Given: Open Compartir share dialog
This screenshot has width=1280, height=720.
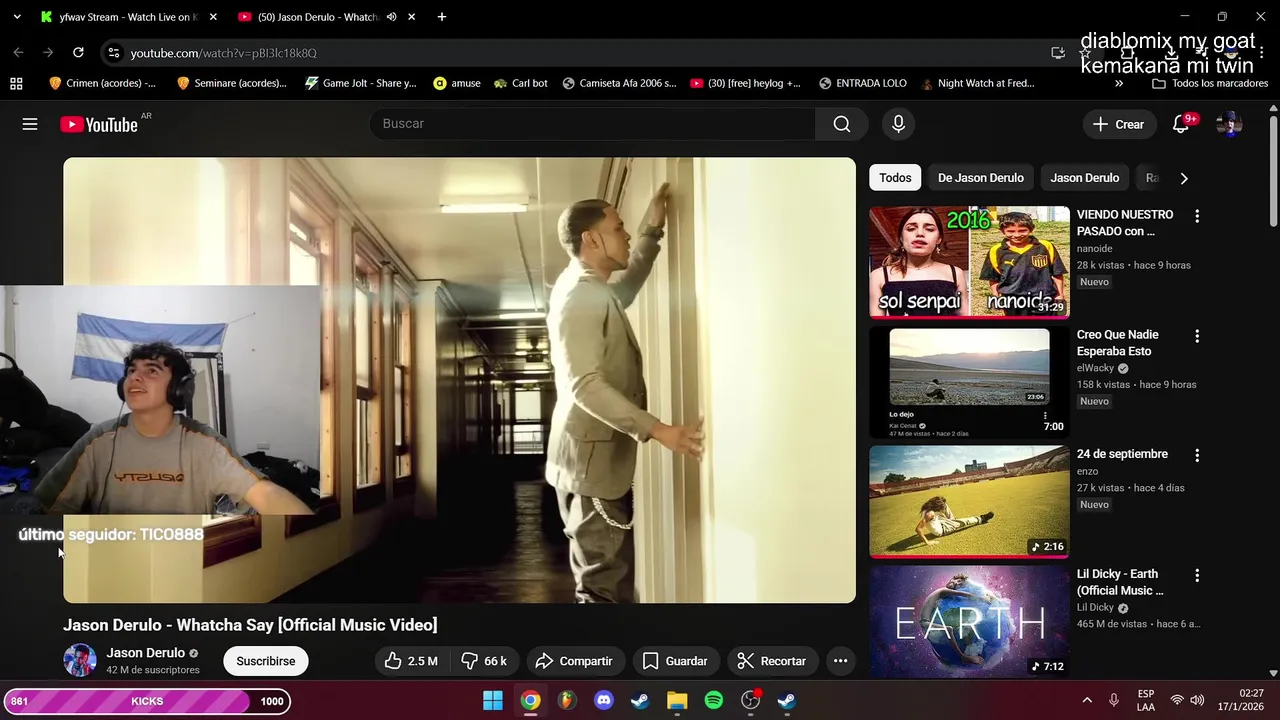Looking at the screenshot, I should point(574,661).
